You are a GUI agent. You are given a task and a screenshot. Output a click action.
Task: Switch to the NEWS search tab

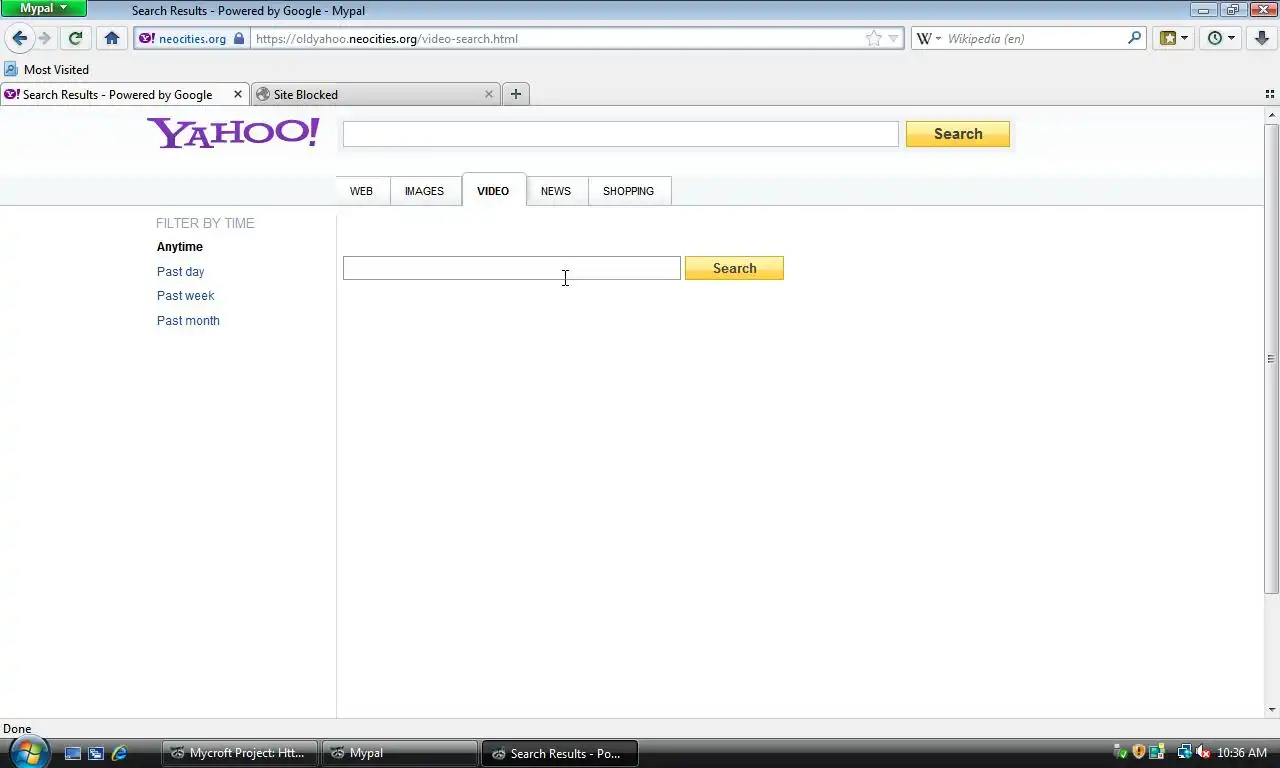[x=556, y=191]
